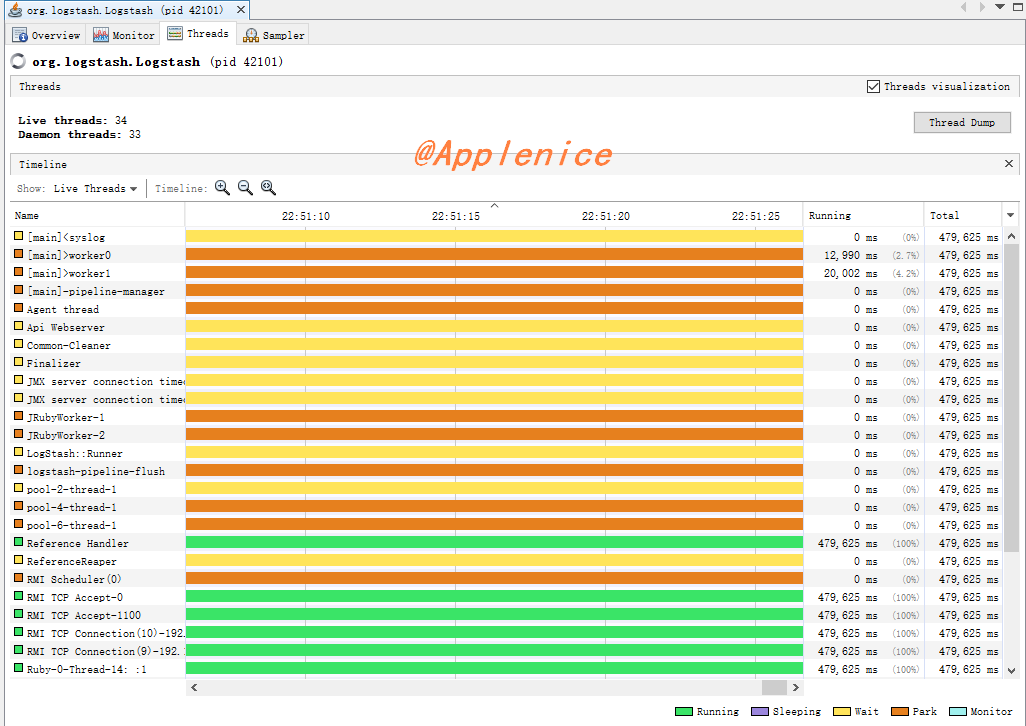Select the org.logstash.Logstash (pid 42101) document tab
This screenshot has width=1026, height=726.
click(126, 10)
